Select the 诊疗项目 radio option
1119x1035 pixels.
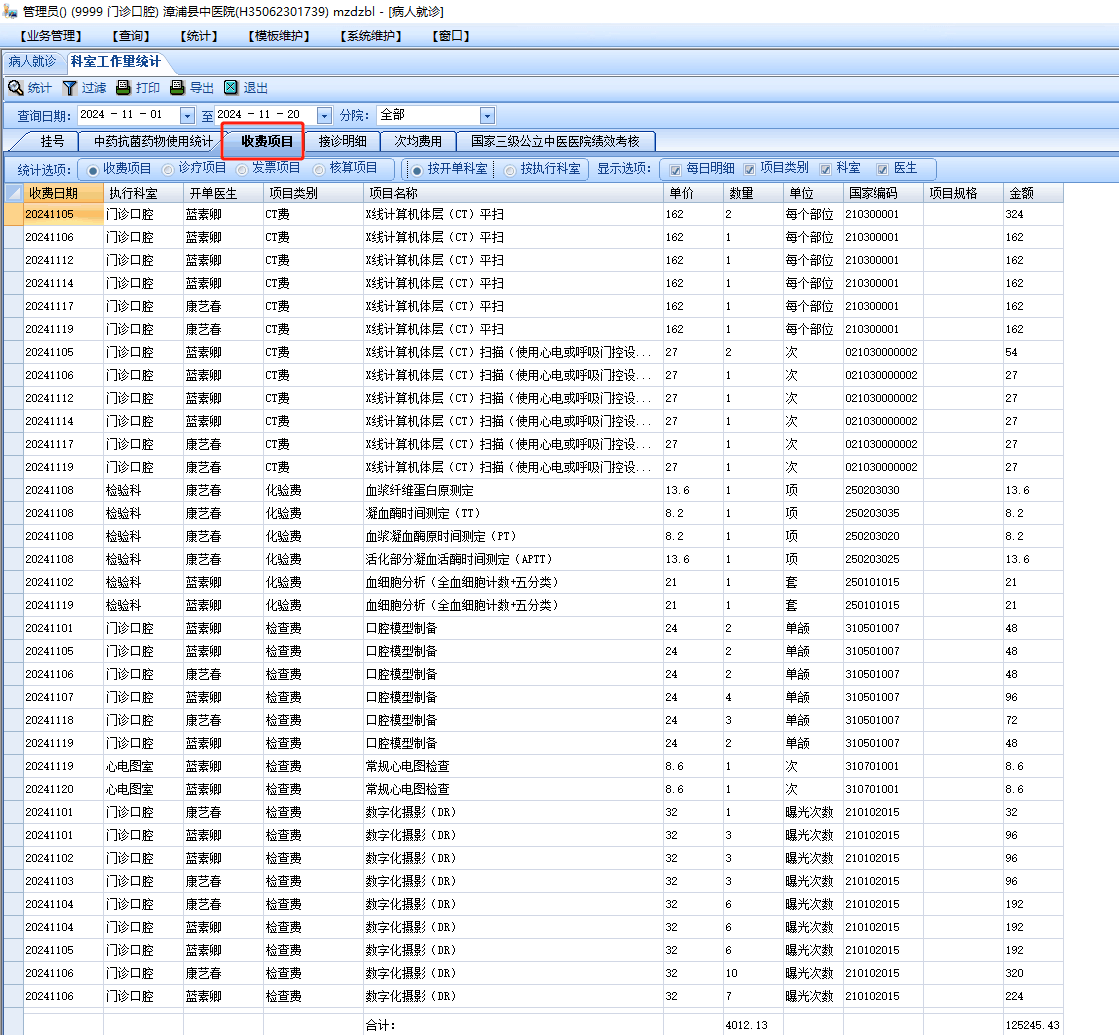(x=168, y=169)
